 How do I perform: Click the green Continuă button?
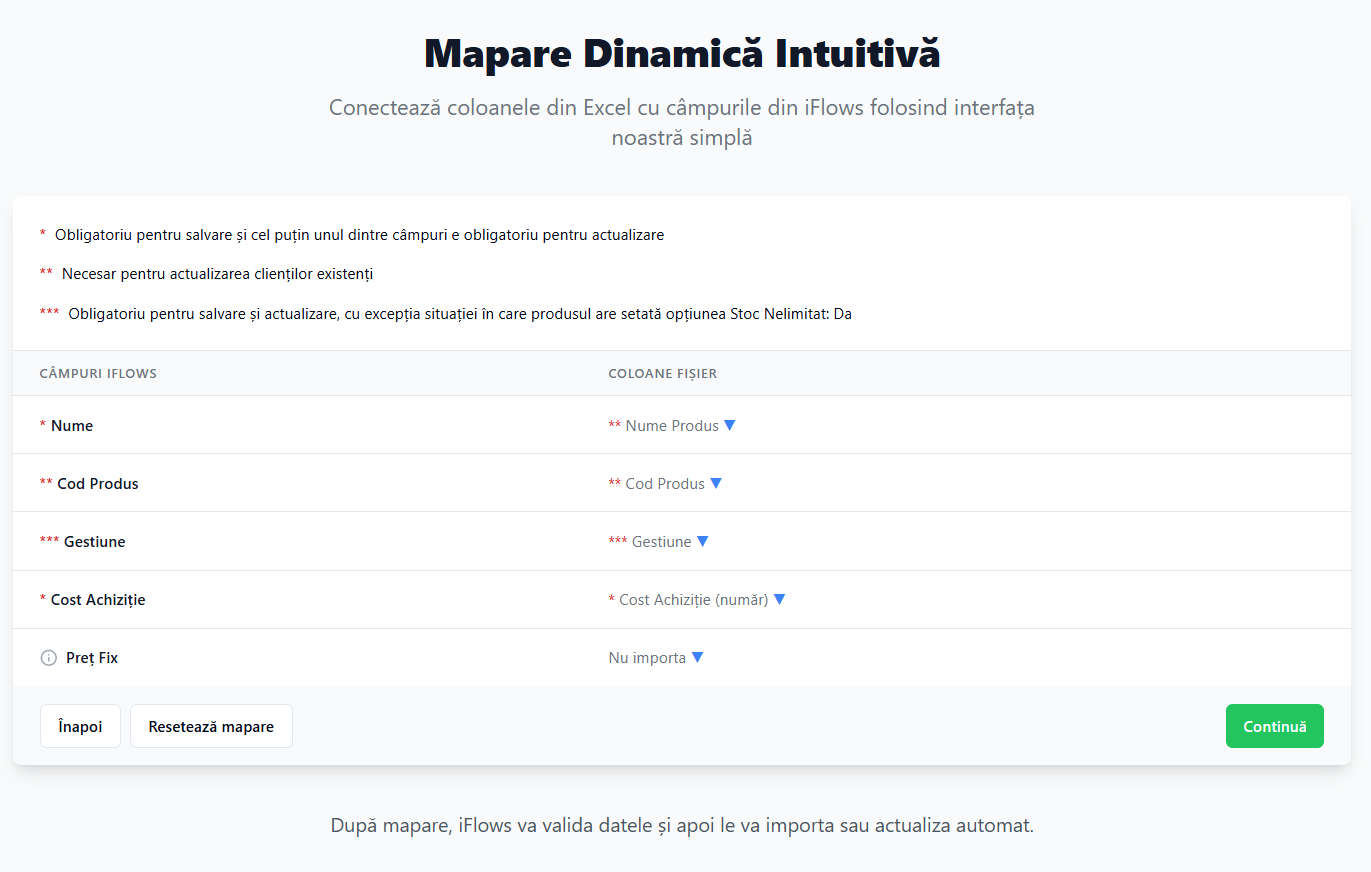(1274, 726)
